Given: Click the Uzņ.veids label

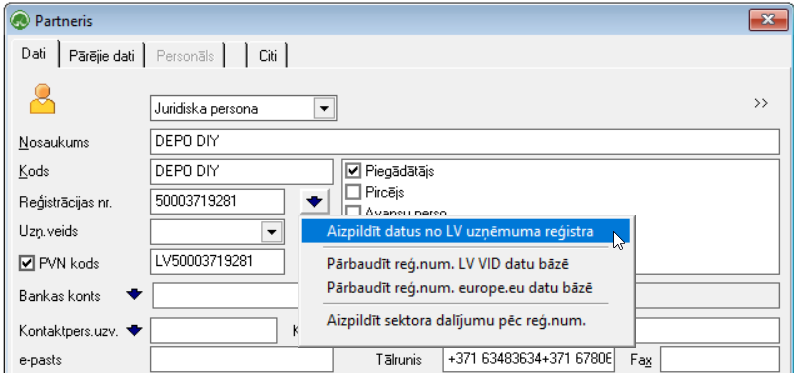Looking at the screenshot, I should click(49, 232).
